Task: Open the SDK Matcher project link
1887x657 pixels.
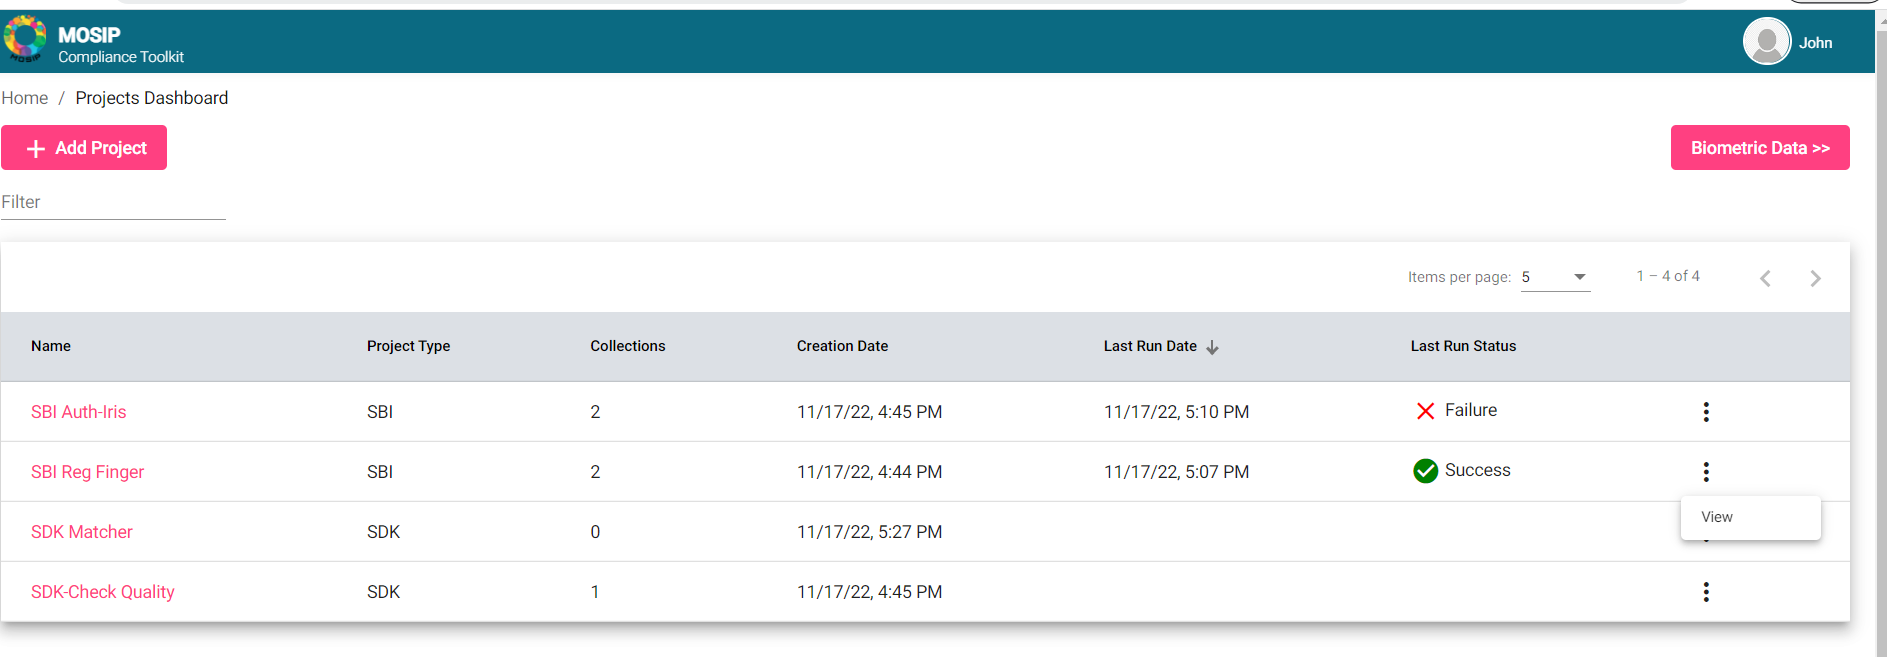Action: 82,532
